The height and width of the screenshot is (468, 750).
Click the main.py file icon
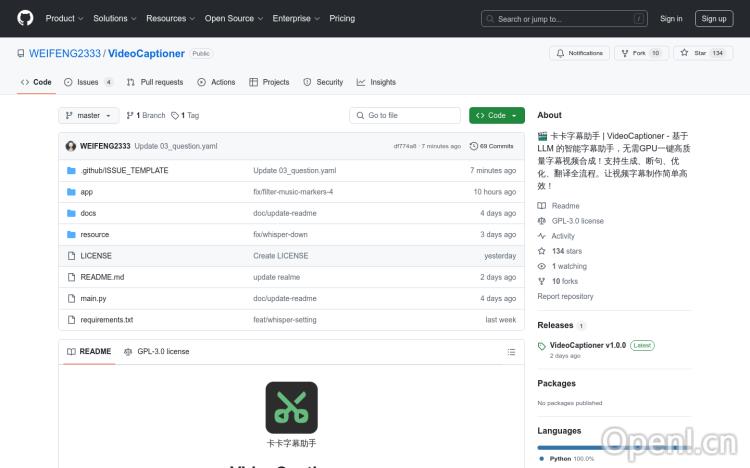pyautogui.click(x=71, y=298)
